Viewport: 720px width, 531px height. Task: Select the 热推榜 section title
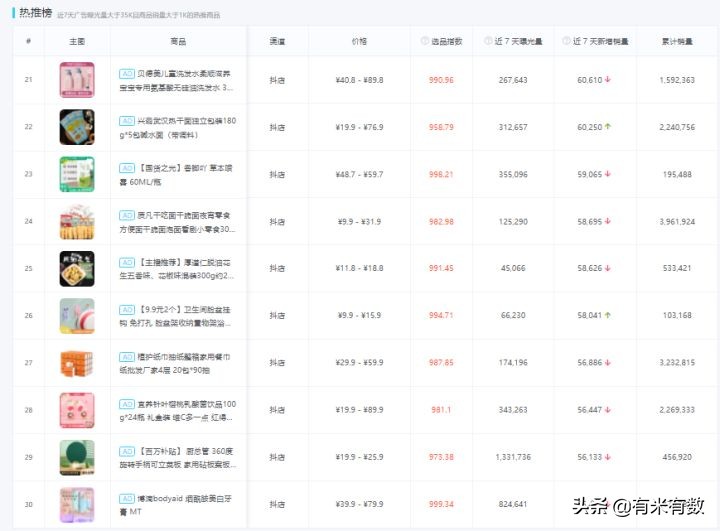tap(35, 12)
